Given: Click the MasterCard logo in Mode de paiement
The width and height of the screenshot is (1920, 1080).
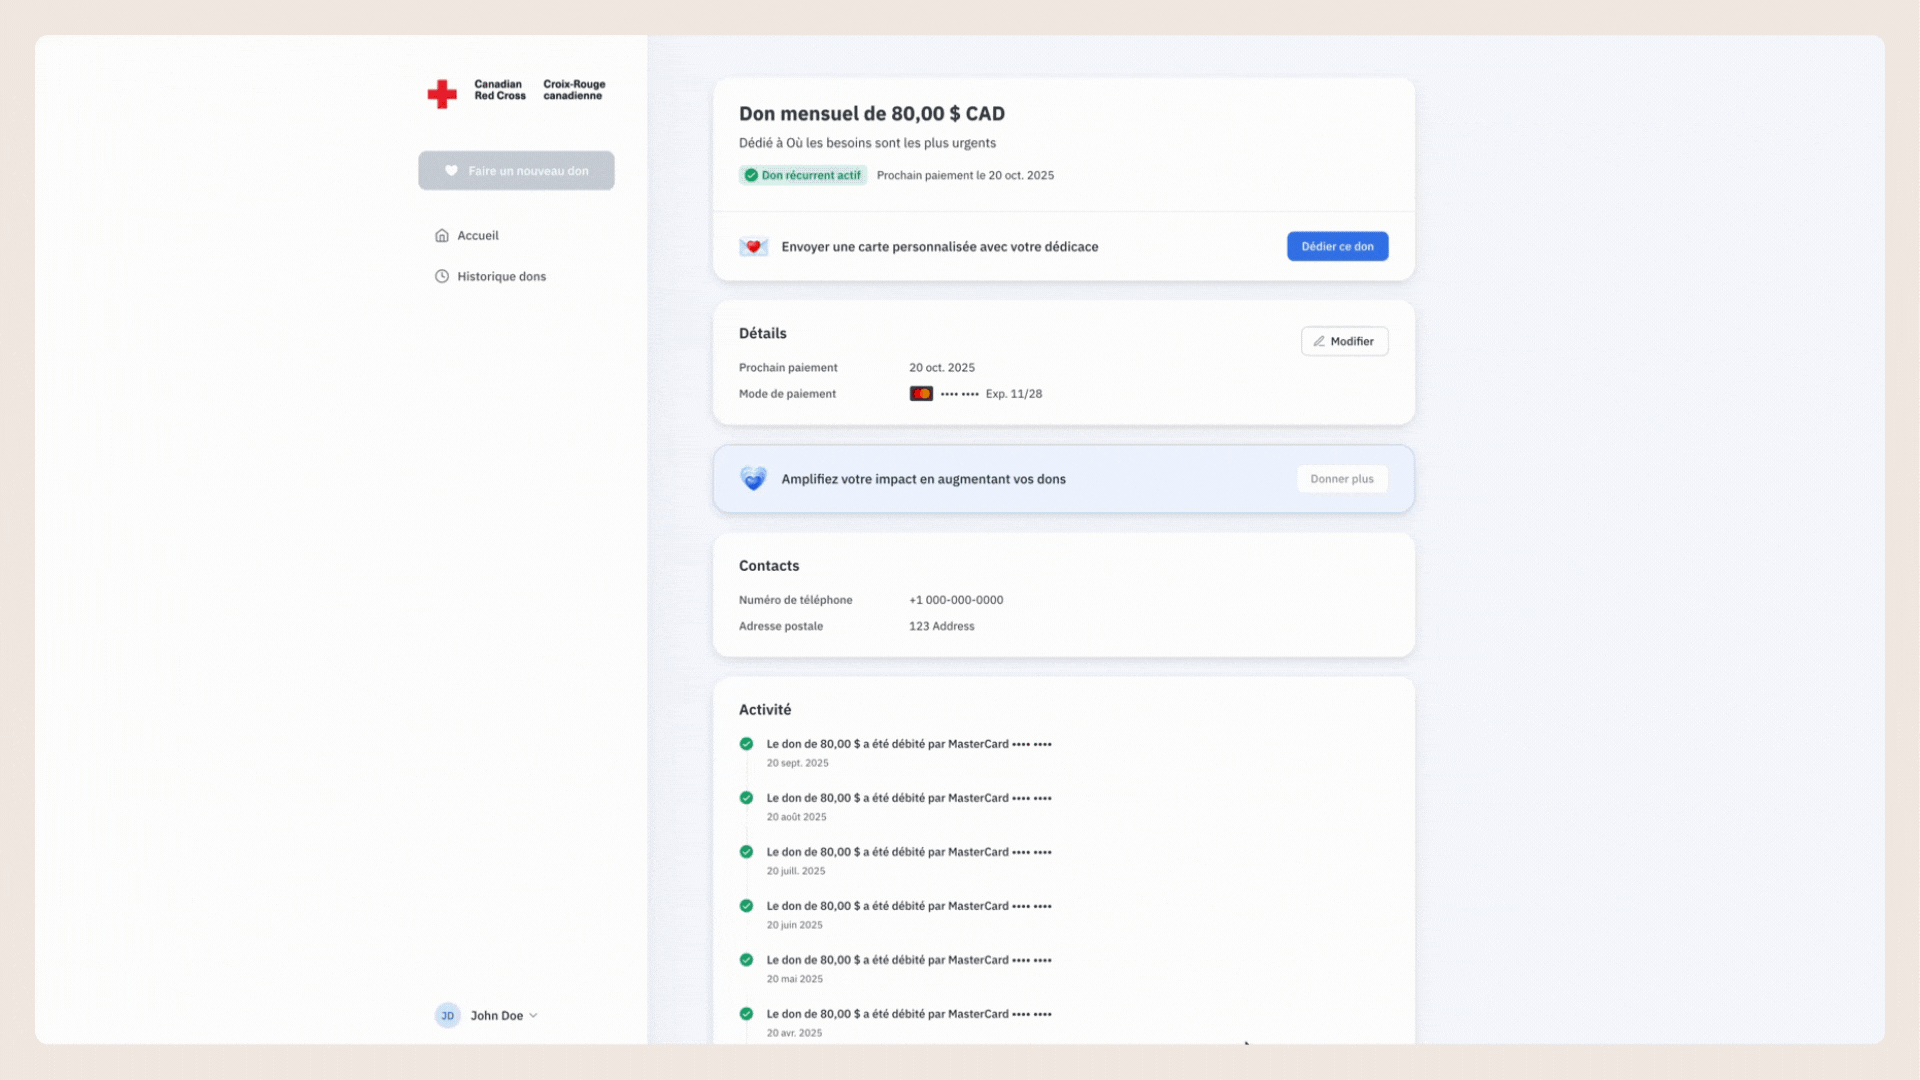Looking at the screenshot, I should tap(921, 394).
